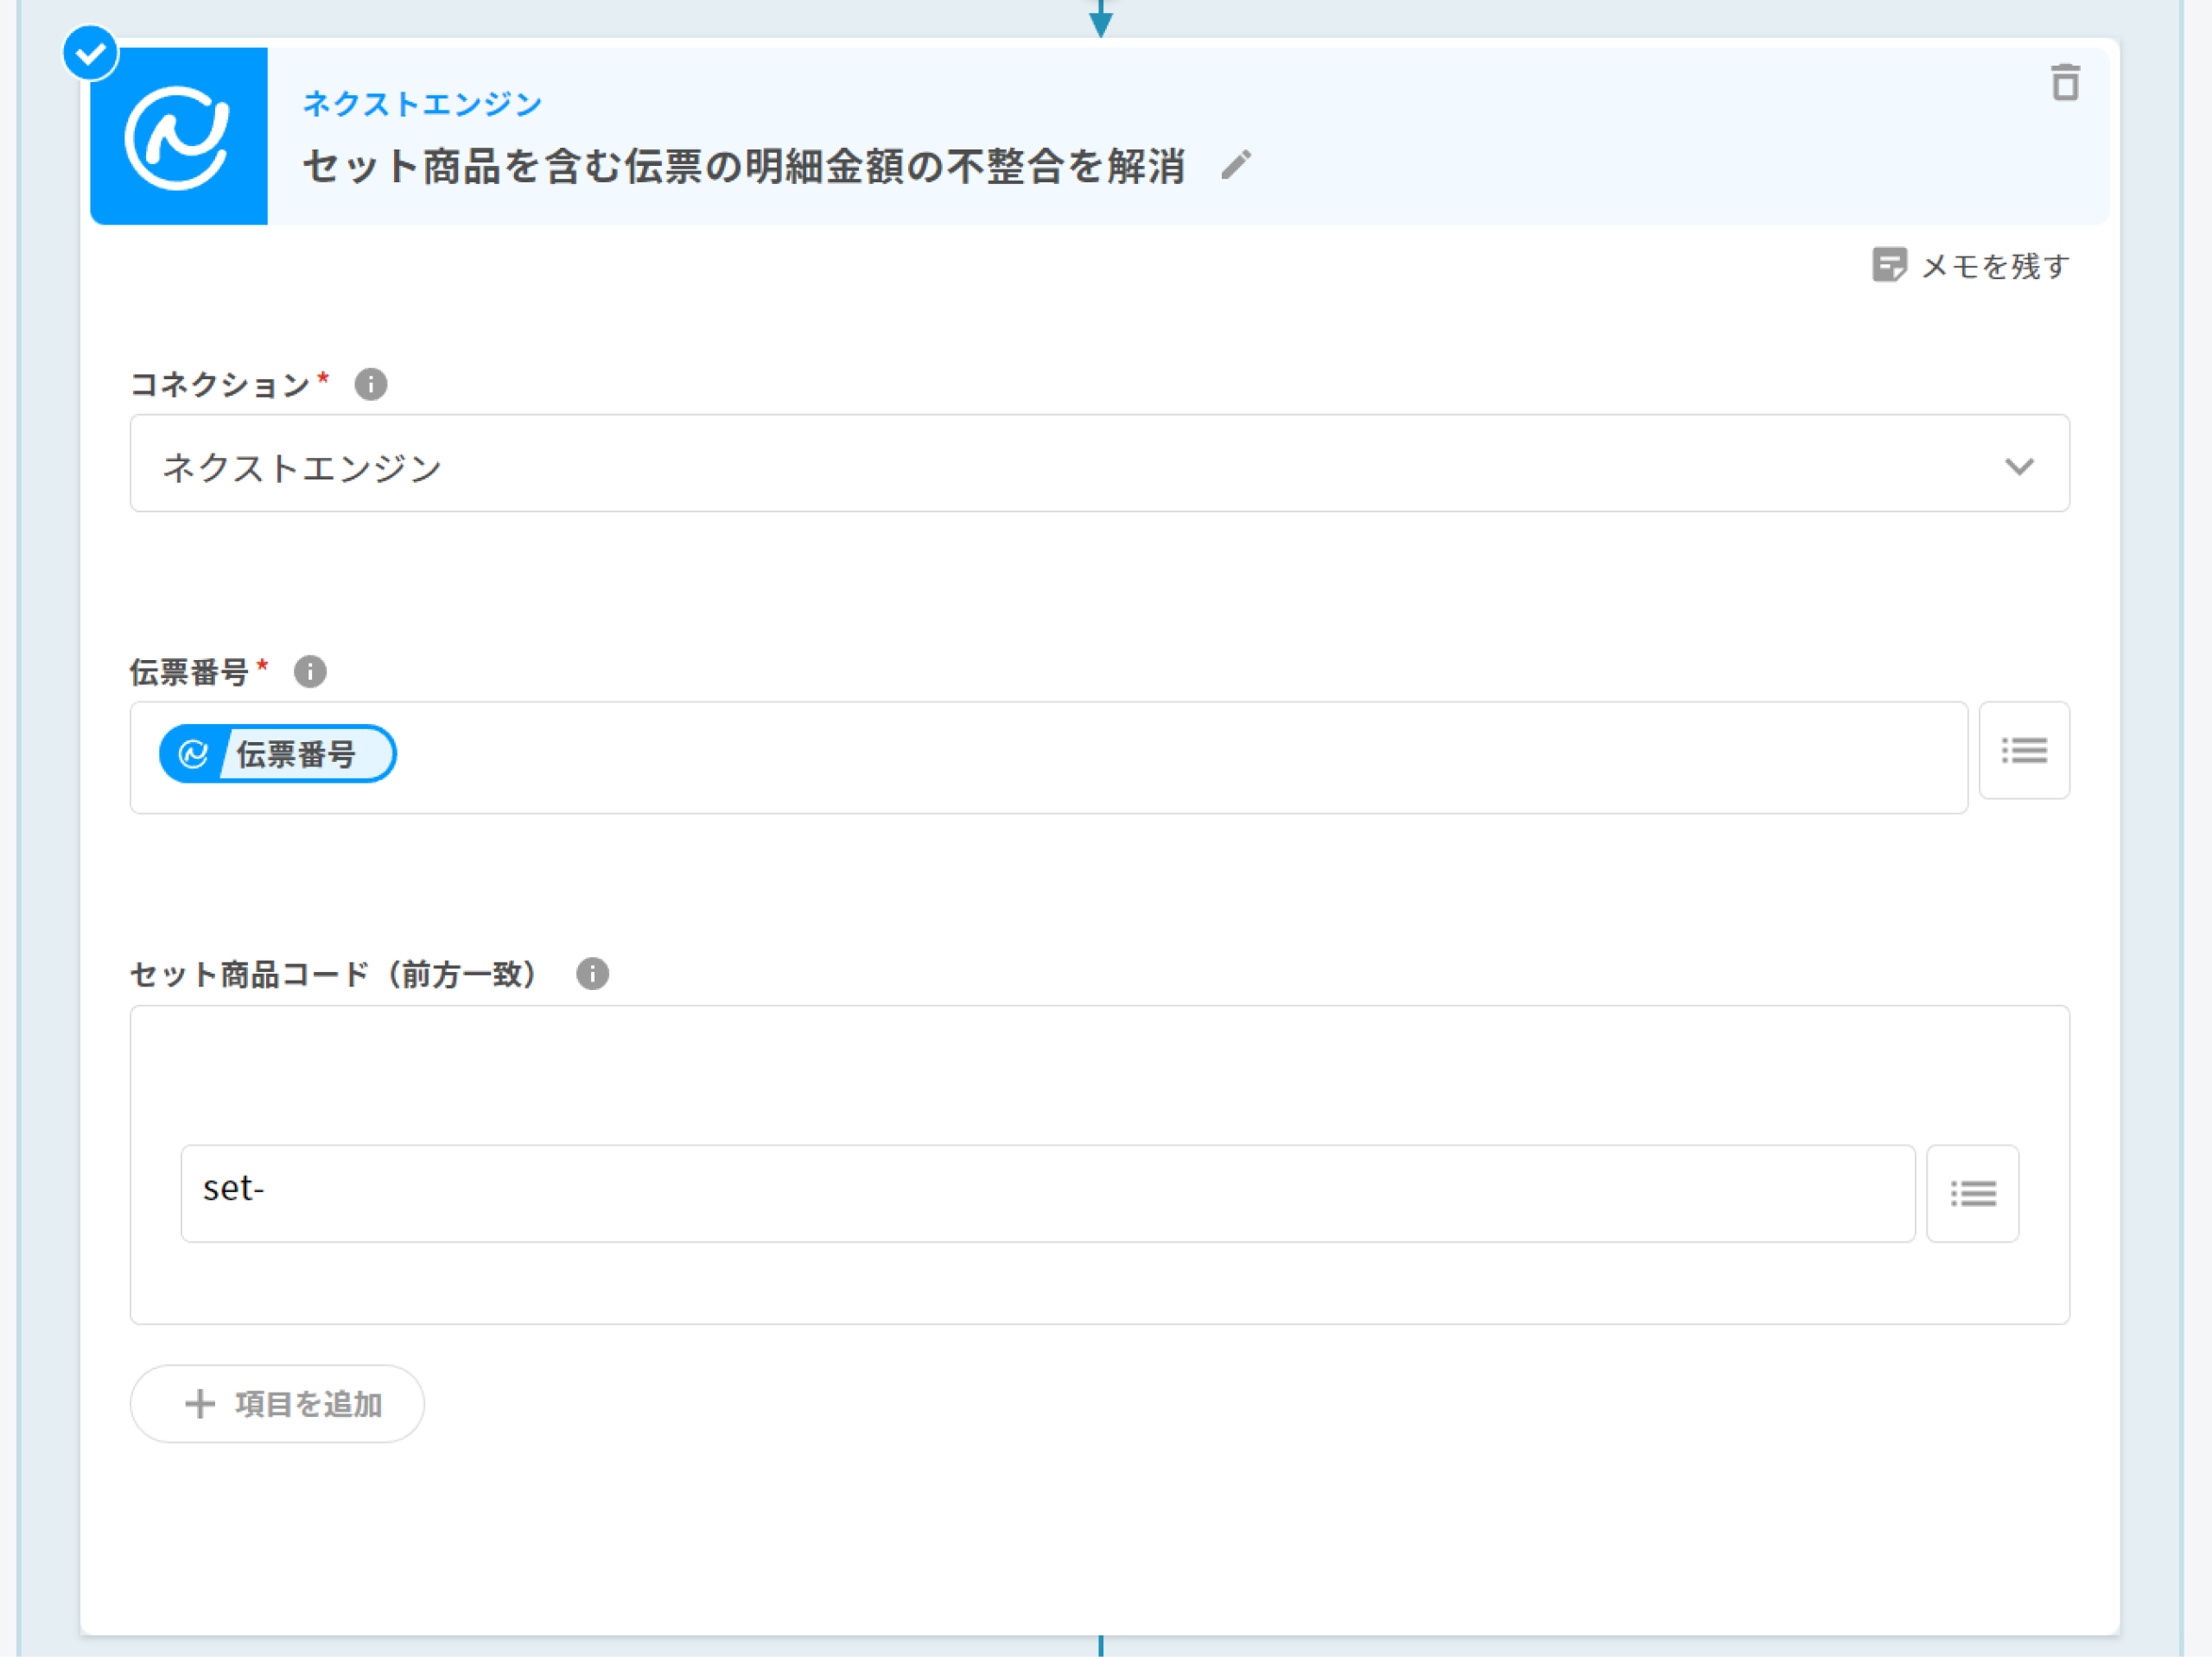2212x1657 pixels.
Task: Click メモを残す link
Action: (1994, 266)
